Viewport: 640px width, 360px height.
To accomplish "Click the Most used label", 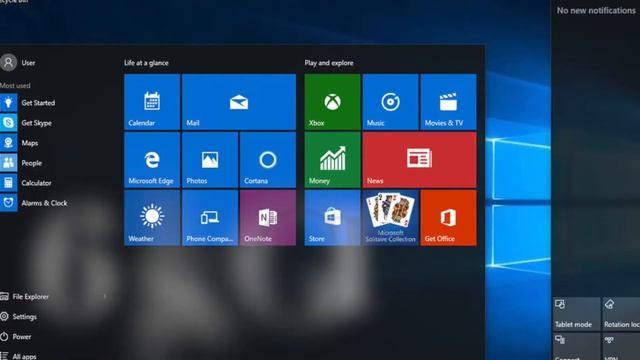I will (15, 86).
